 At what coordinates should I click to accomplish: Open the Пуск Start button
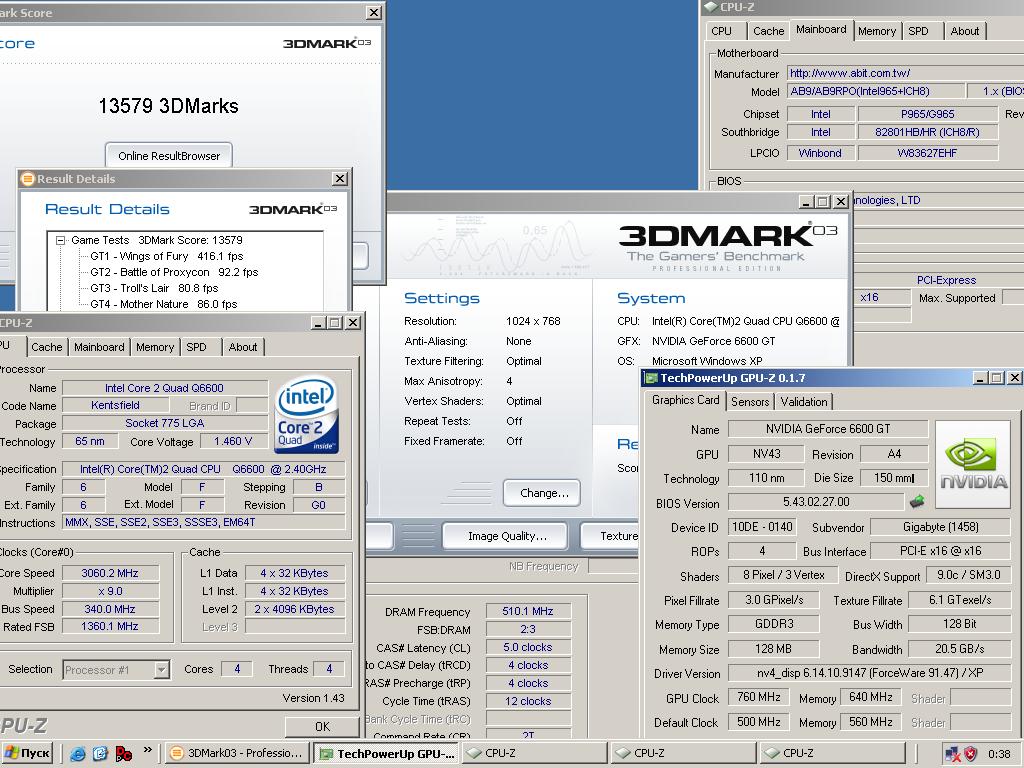[27, 754]
